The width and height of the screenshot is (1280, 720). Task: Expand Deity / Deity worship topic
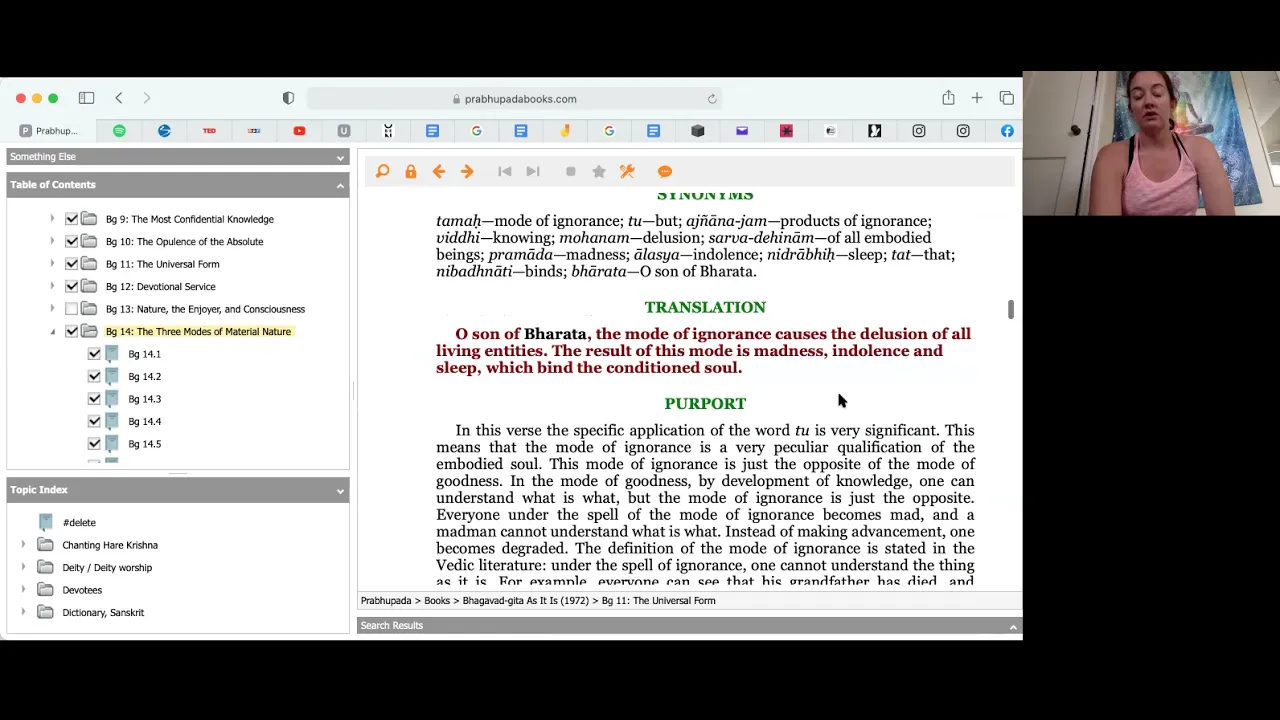tap(23, 567)
